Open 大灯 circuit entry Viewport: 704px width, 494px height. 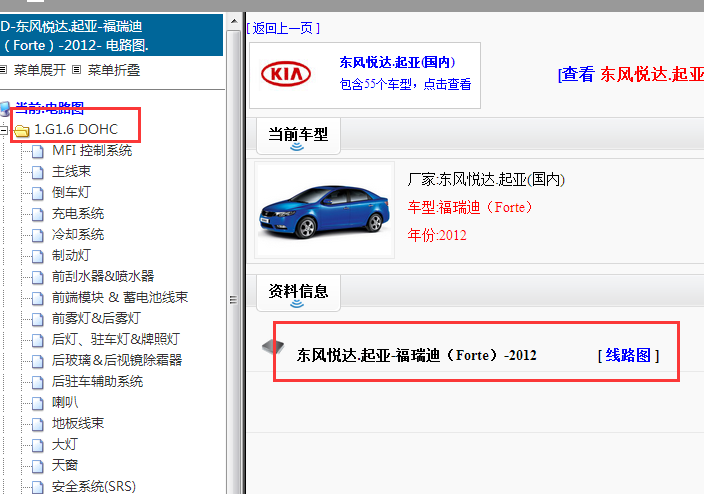[x=65, y=445]
